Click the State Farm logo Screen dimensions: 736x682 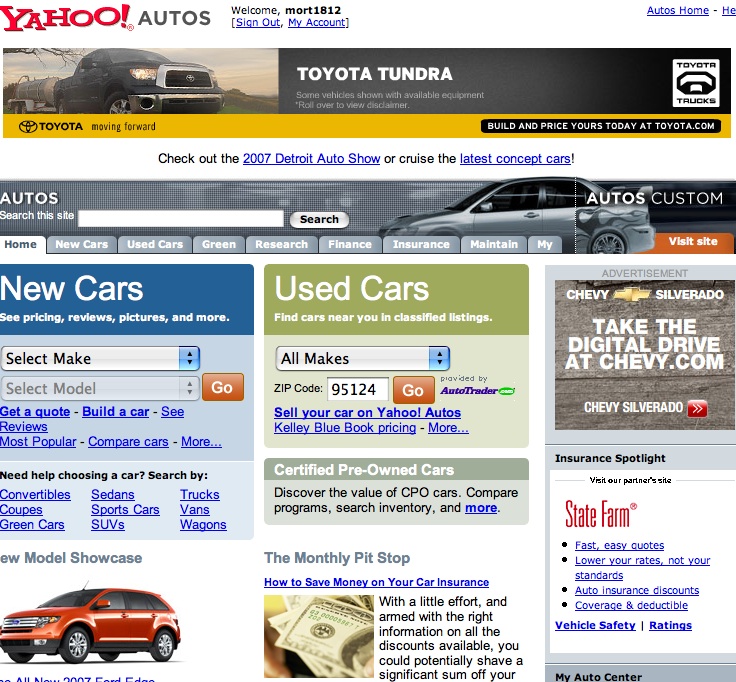point(601,514)
